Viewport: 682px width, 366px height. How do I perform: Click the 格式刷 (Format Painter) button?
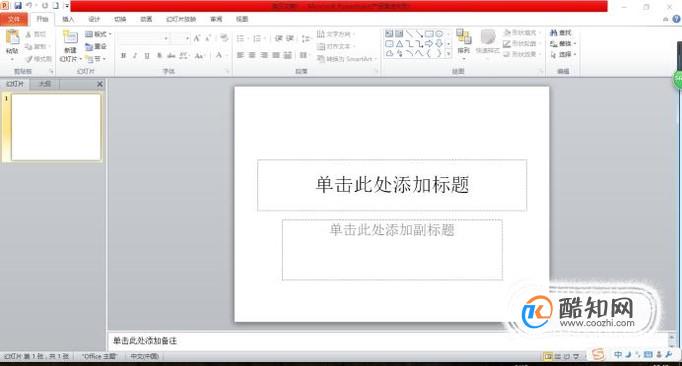38,58
